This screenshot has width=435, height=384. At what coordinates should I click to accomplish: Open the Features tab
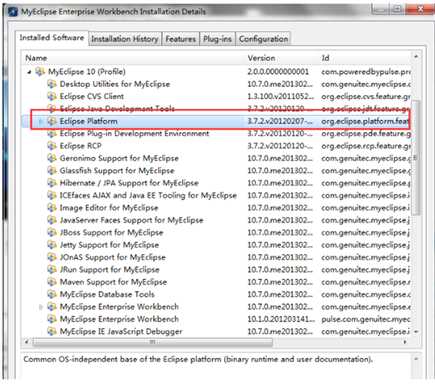[181, 39]
